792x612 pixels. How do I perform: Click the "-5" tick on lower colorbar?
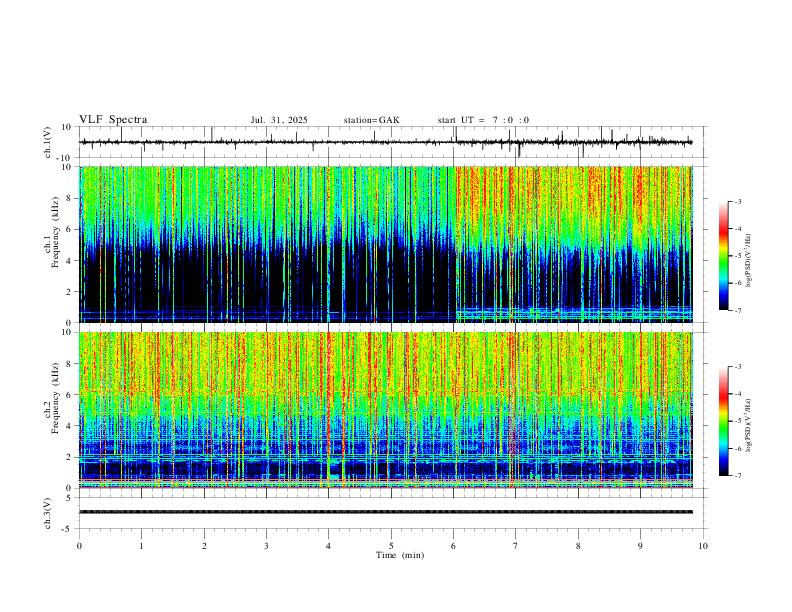[738, 421]
